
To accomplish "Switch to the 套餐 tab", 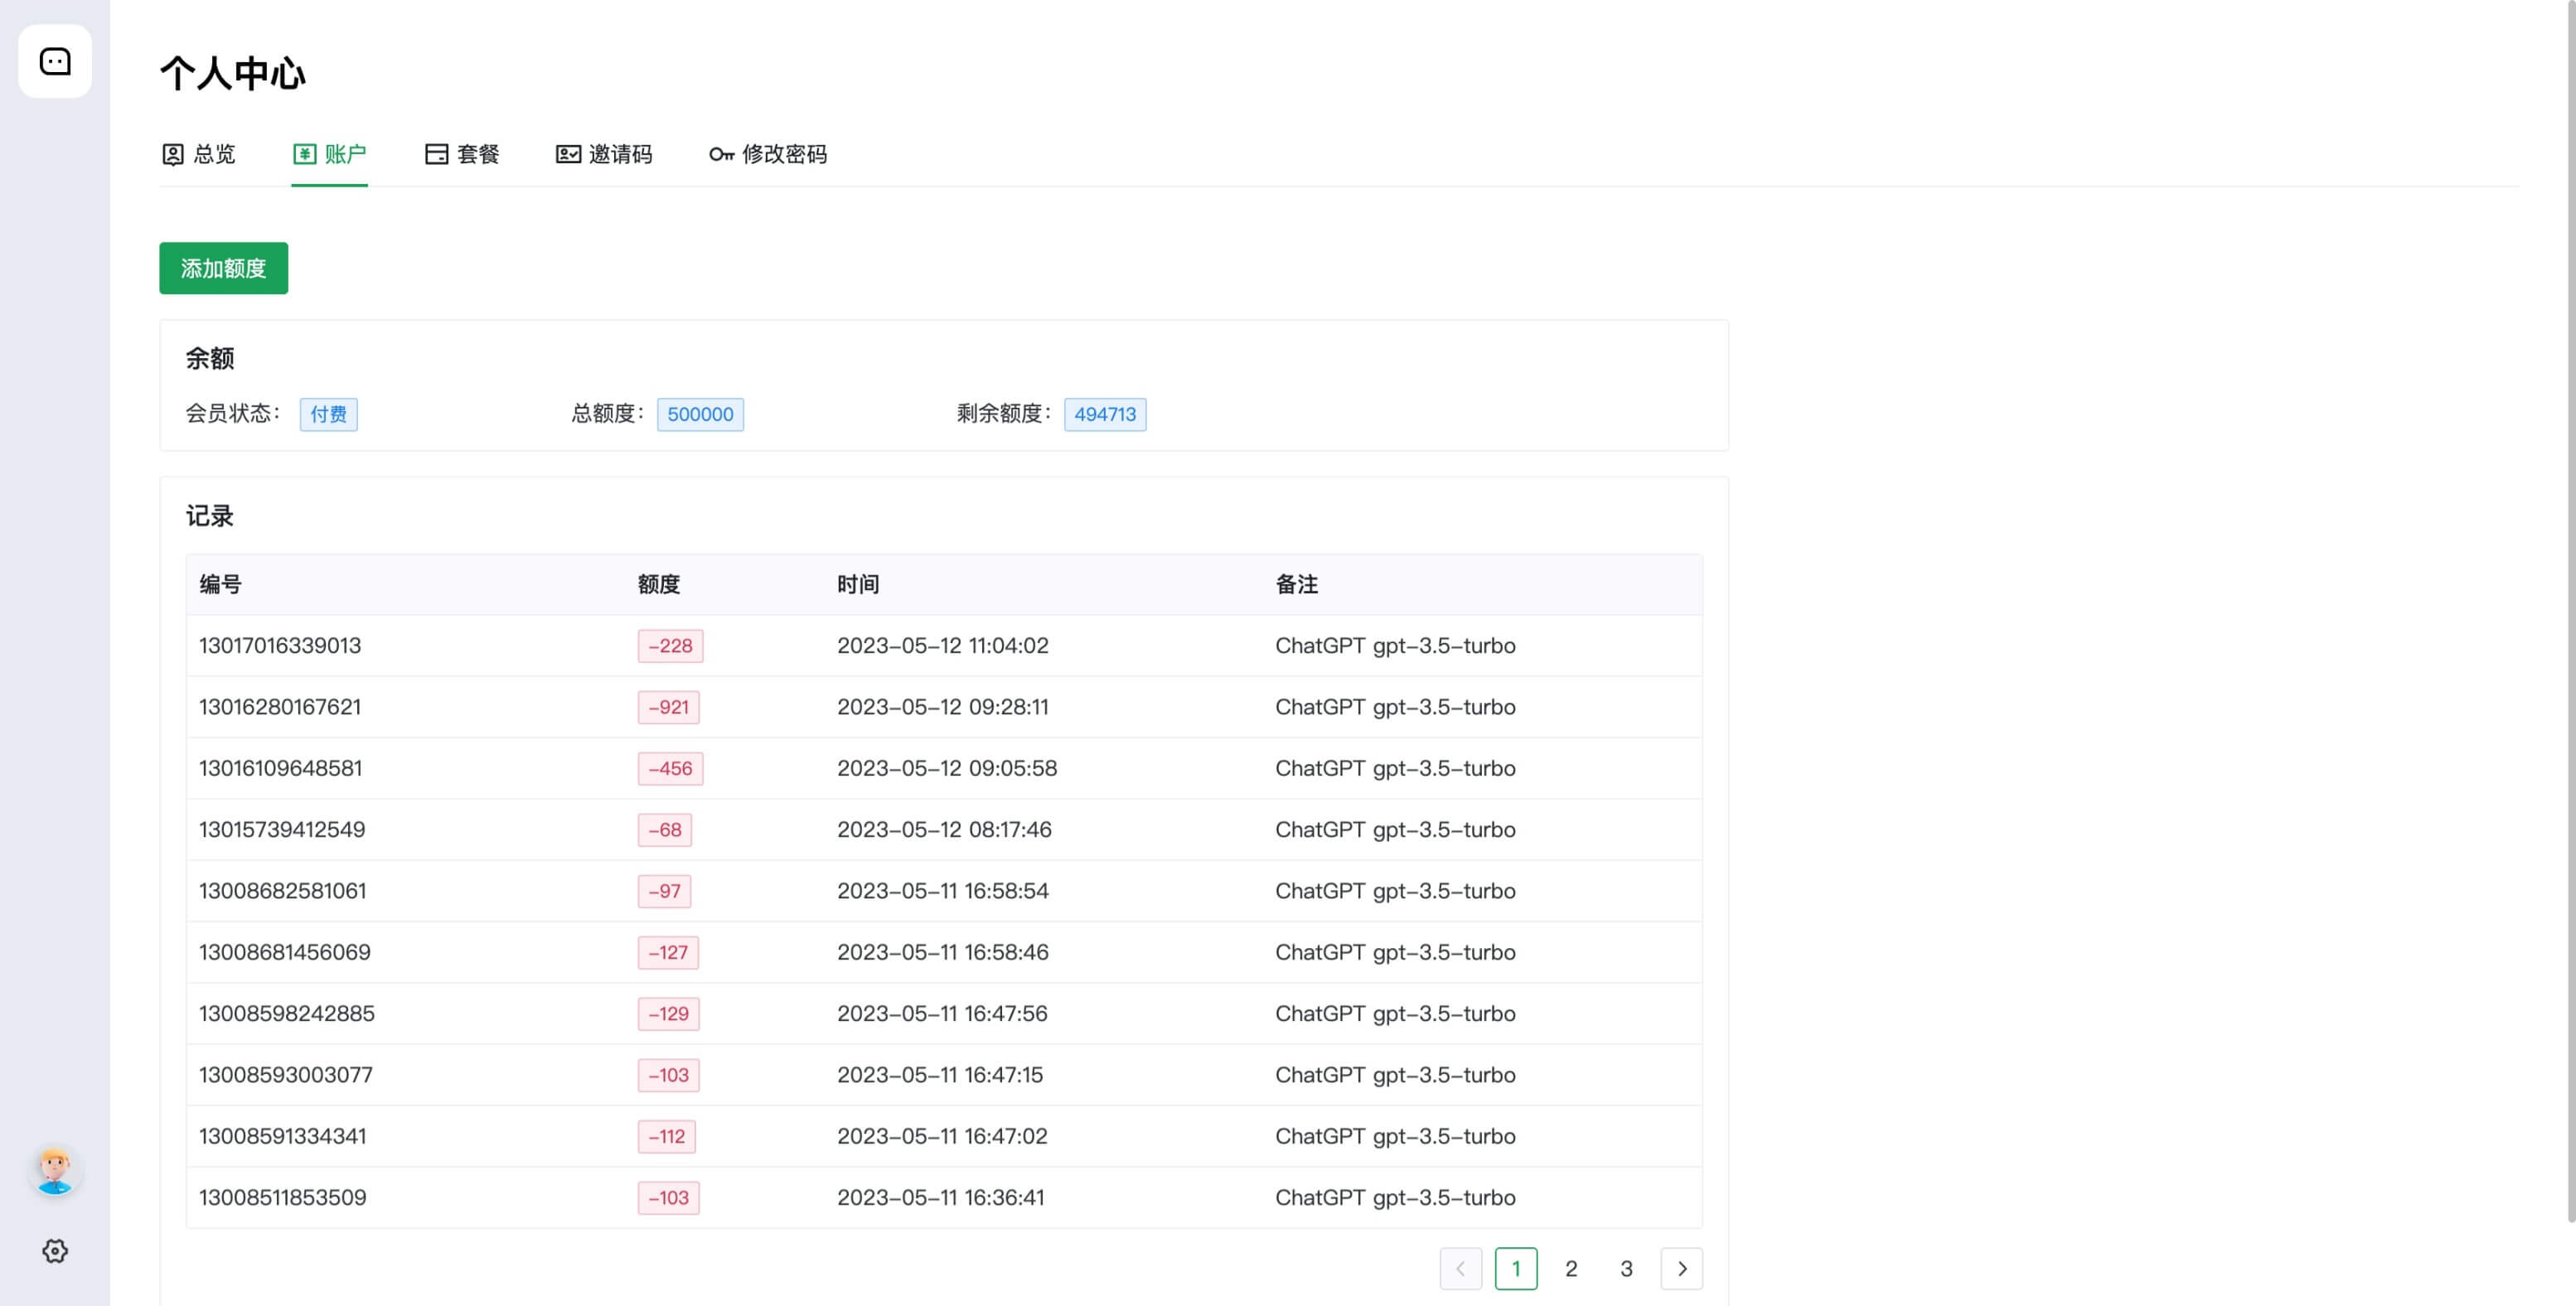I will click(477, 154).
